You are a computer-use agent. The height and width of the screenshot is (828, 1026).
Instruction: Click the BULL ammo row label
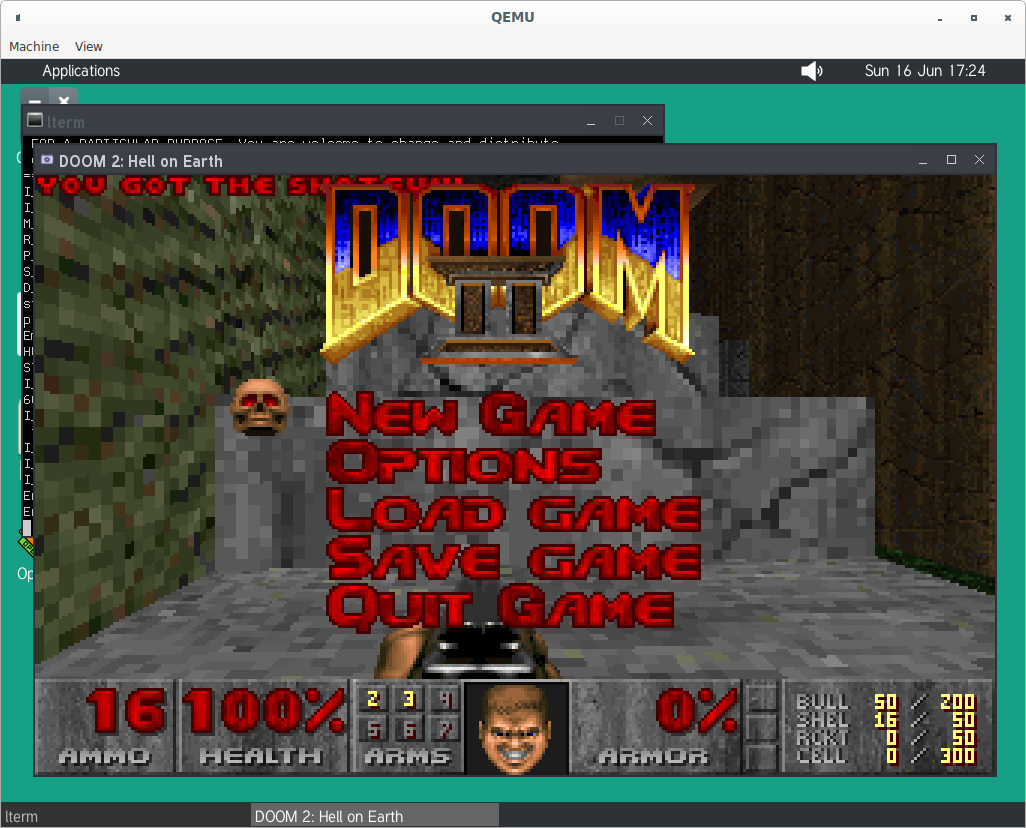[x=822, y=702]
